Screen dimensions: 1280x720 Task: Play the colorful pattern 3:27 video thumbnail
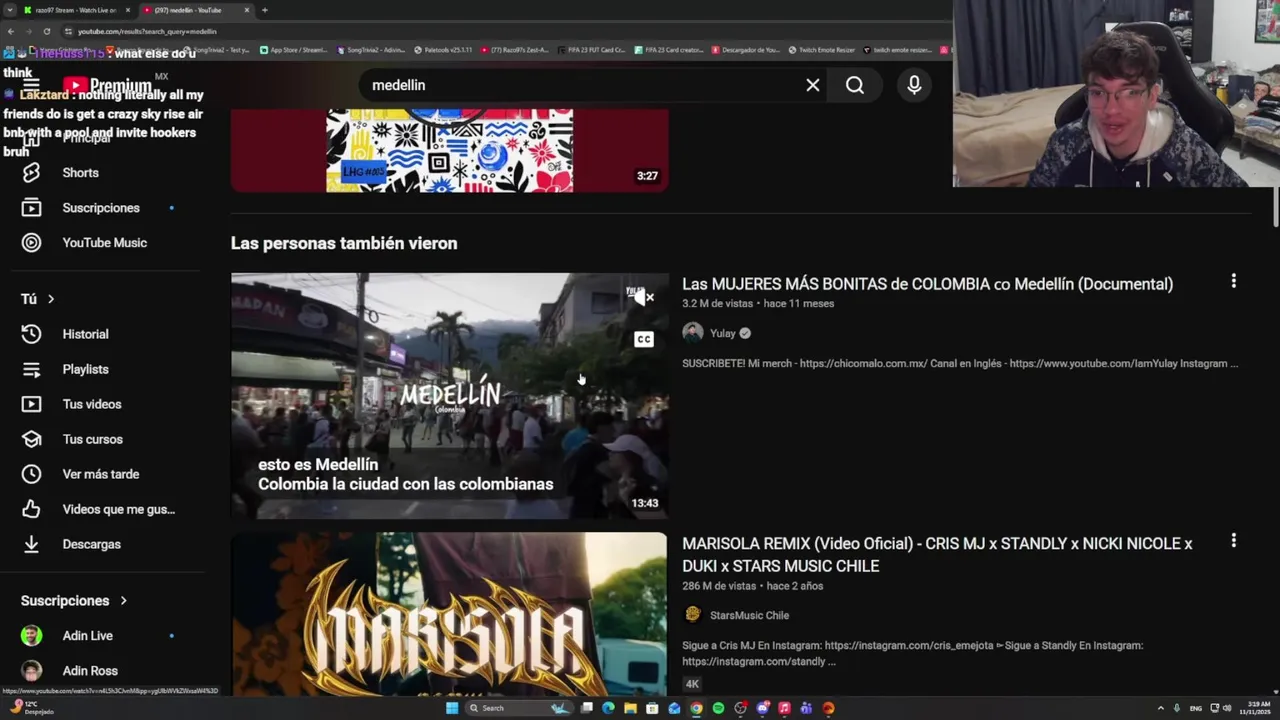coord(449,150)
